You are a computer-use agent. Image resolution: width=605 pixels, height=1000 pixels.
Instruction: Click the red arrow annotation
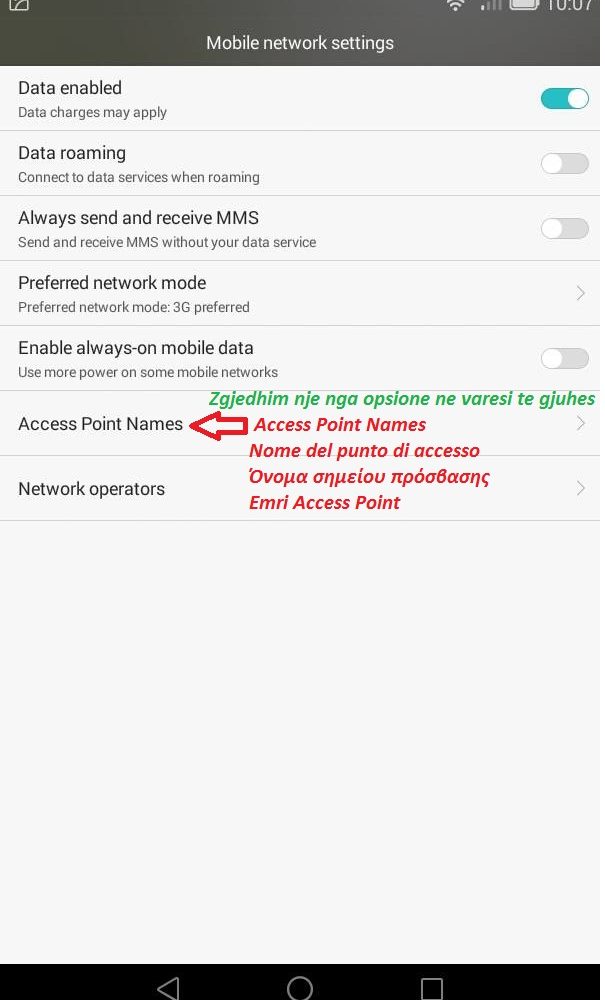[x=219, y=425]
